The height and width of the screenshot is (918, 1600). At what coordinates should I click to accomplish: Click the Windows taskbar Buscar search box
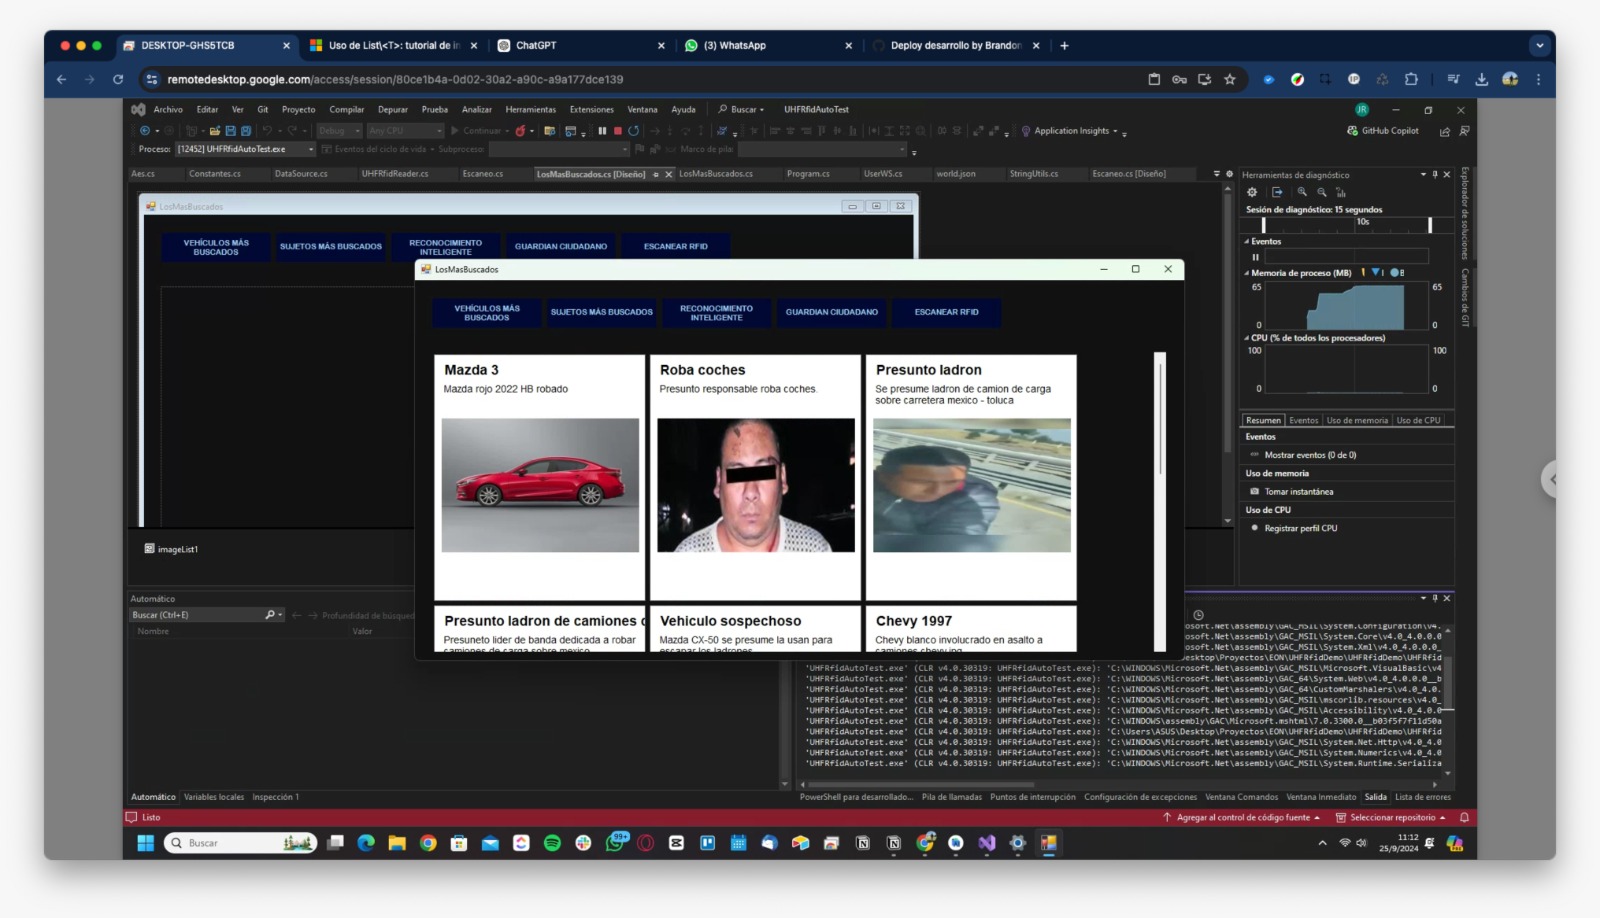click(240, 843)
